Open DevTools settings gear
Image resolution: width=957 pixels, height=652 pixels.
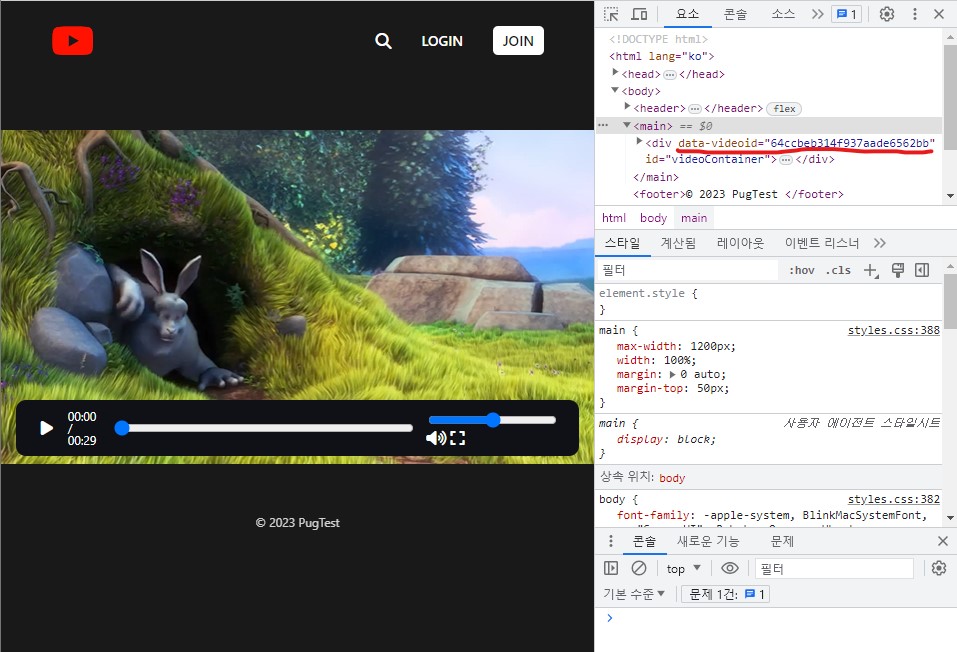coord(887,14)
